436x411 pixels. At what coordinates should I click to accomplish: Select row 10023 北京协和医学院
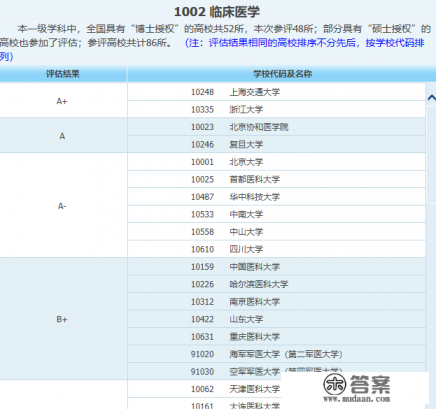click(x=276, y=127)
